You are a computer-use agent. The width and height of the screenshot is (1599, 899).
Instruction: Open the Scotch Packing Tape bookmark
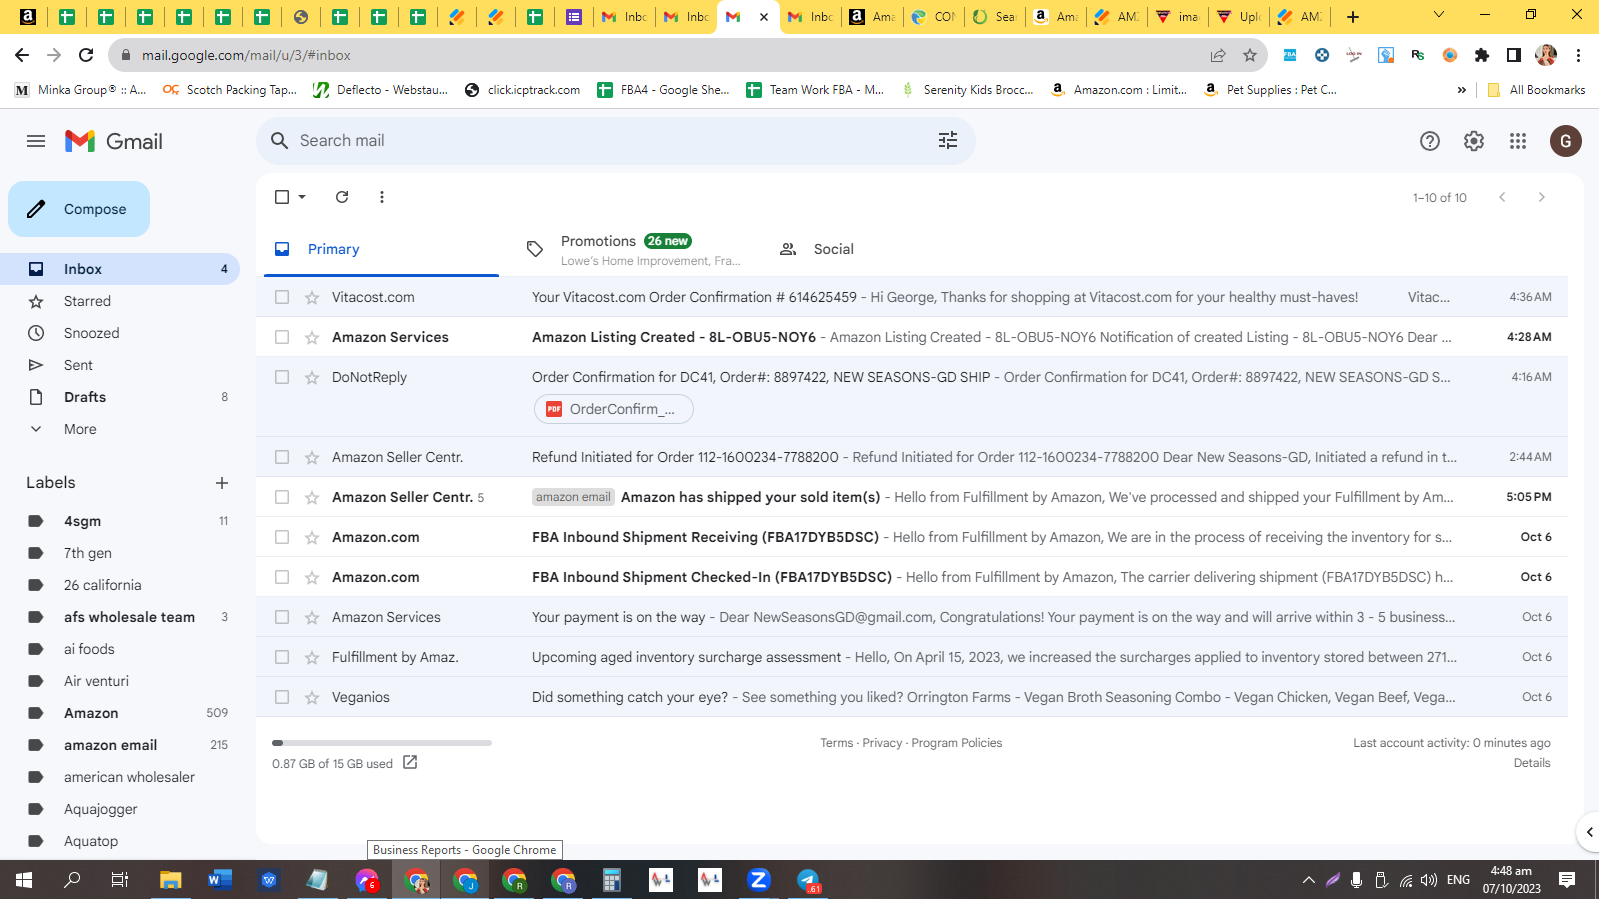pyautogui.click(x=231, y=90)
